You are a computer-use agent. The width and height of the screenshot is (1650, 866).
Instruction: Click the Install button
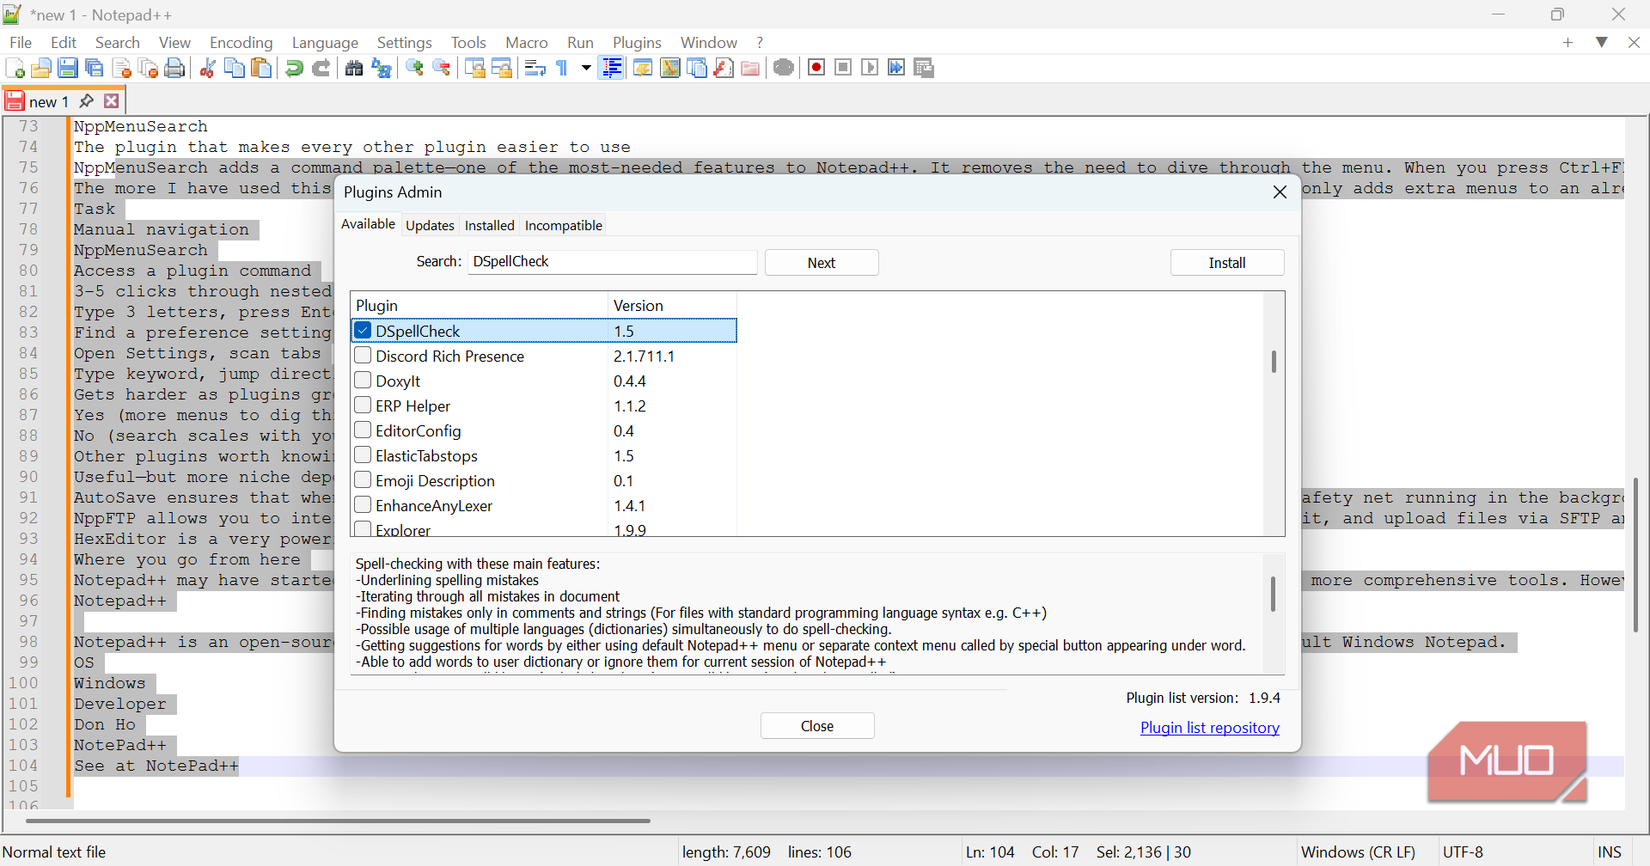coord(1227,263)
